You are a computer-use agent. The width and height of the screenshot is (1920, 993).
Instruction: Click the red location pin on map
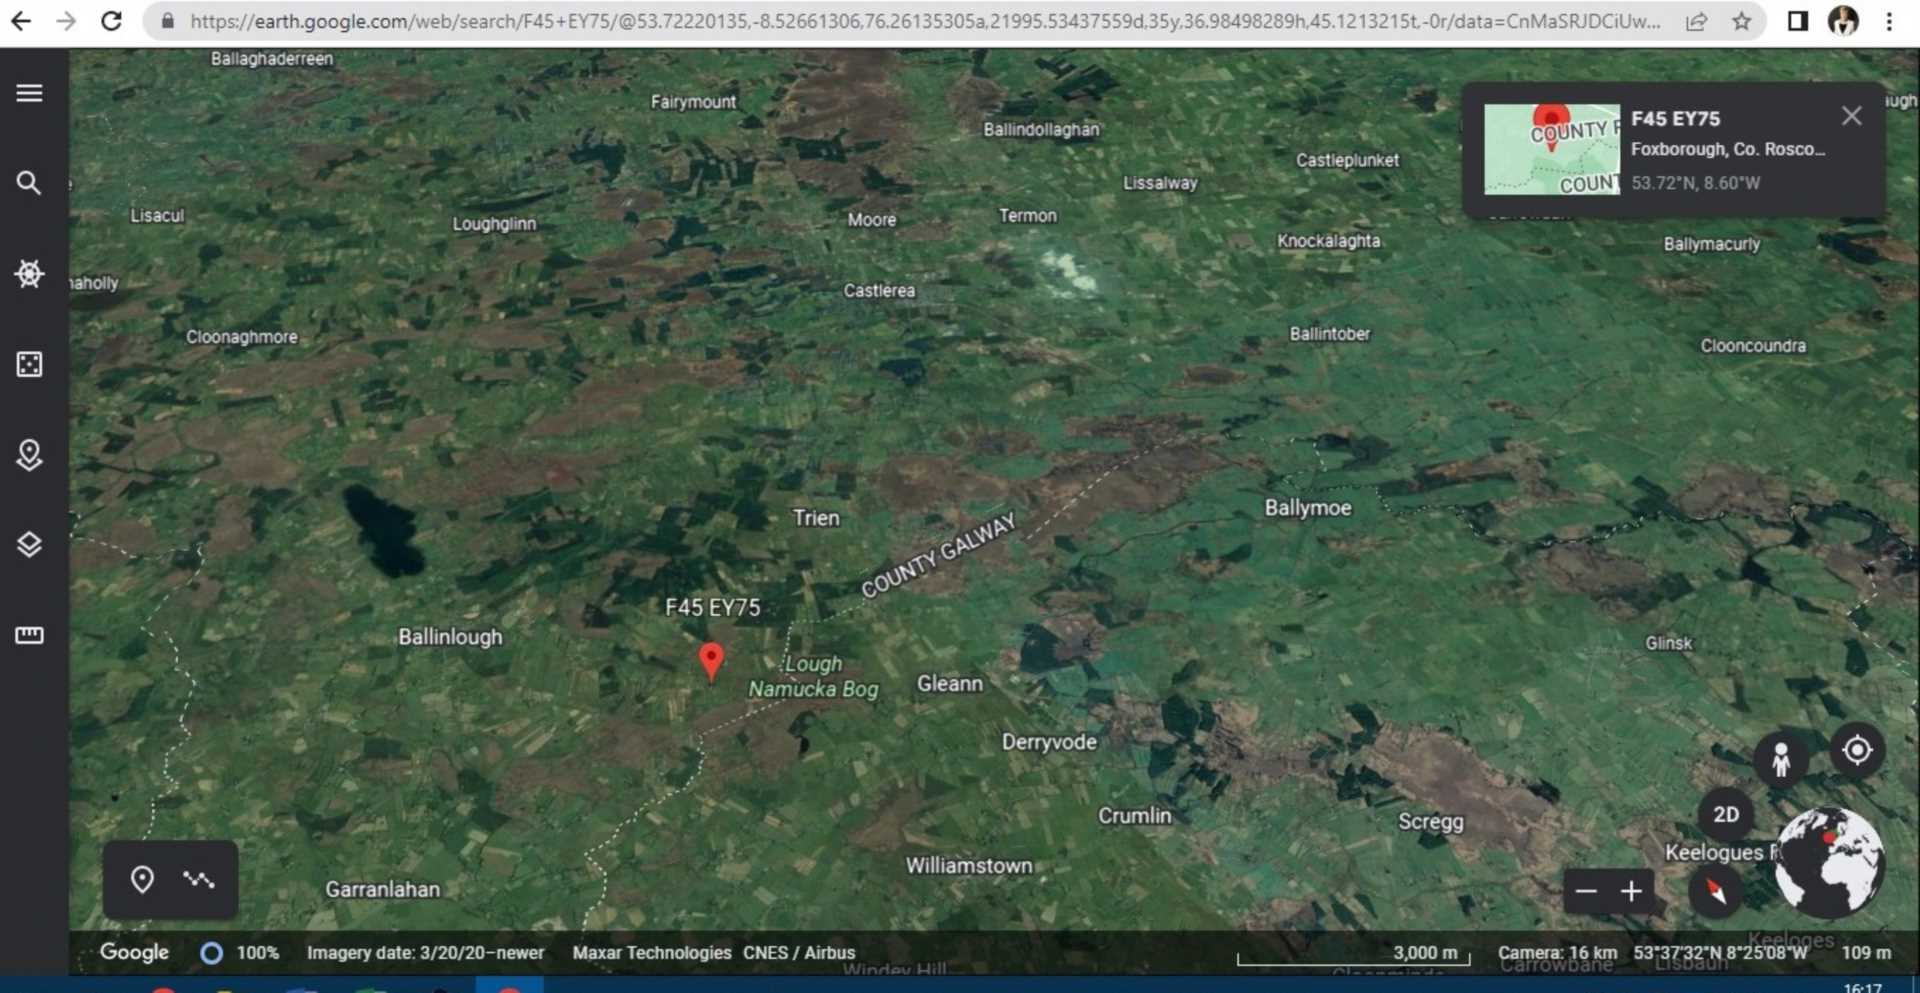(711, 660)
